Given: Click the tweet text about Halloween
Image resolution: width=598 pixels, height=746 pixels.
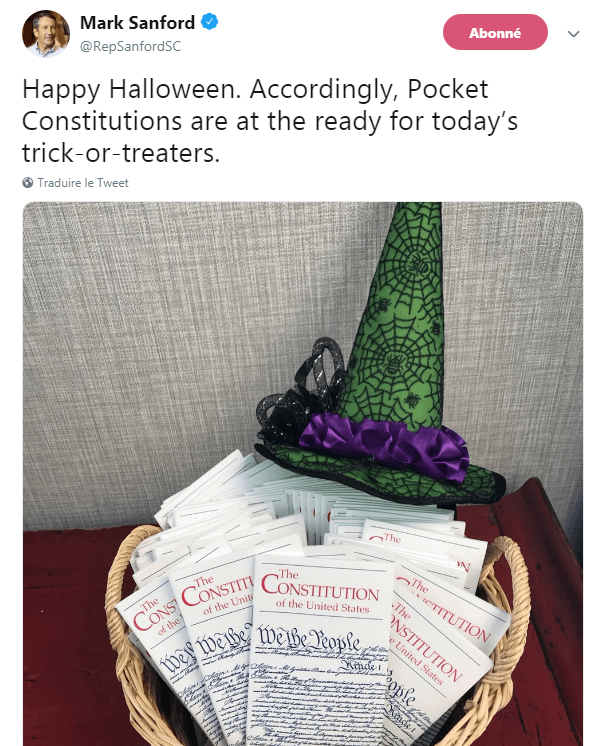Looking at the screenshot, I should [x=270, y=121].
